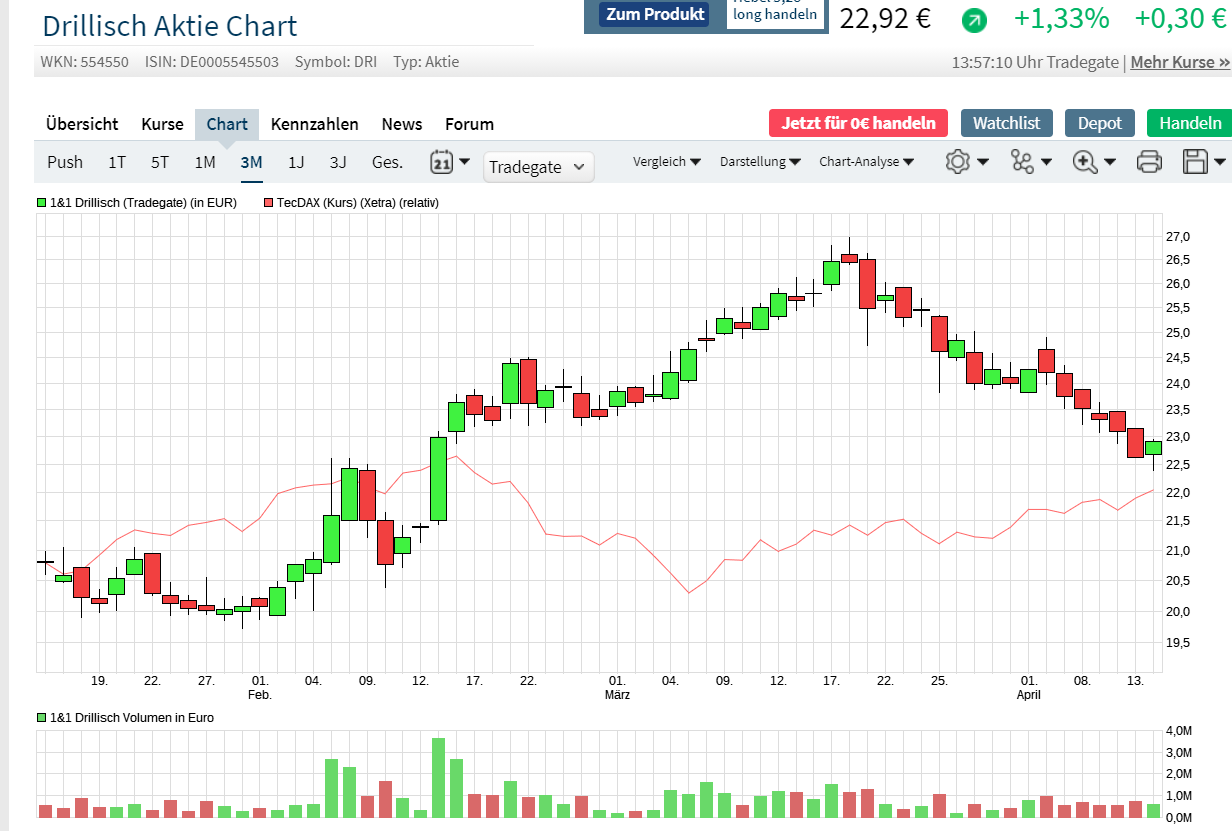Viewport: 1232px width, 831px height.
Task: Click the 1&1 Drillisch Volumen in Euro label
Action: [x=132, y=718]
